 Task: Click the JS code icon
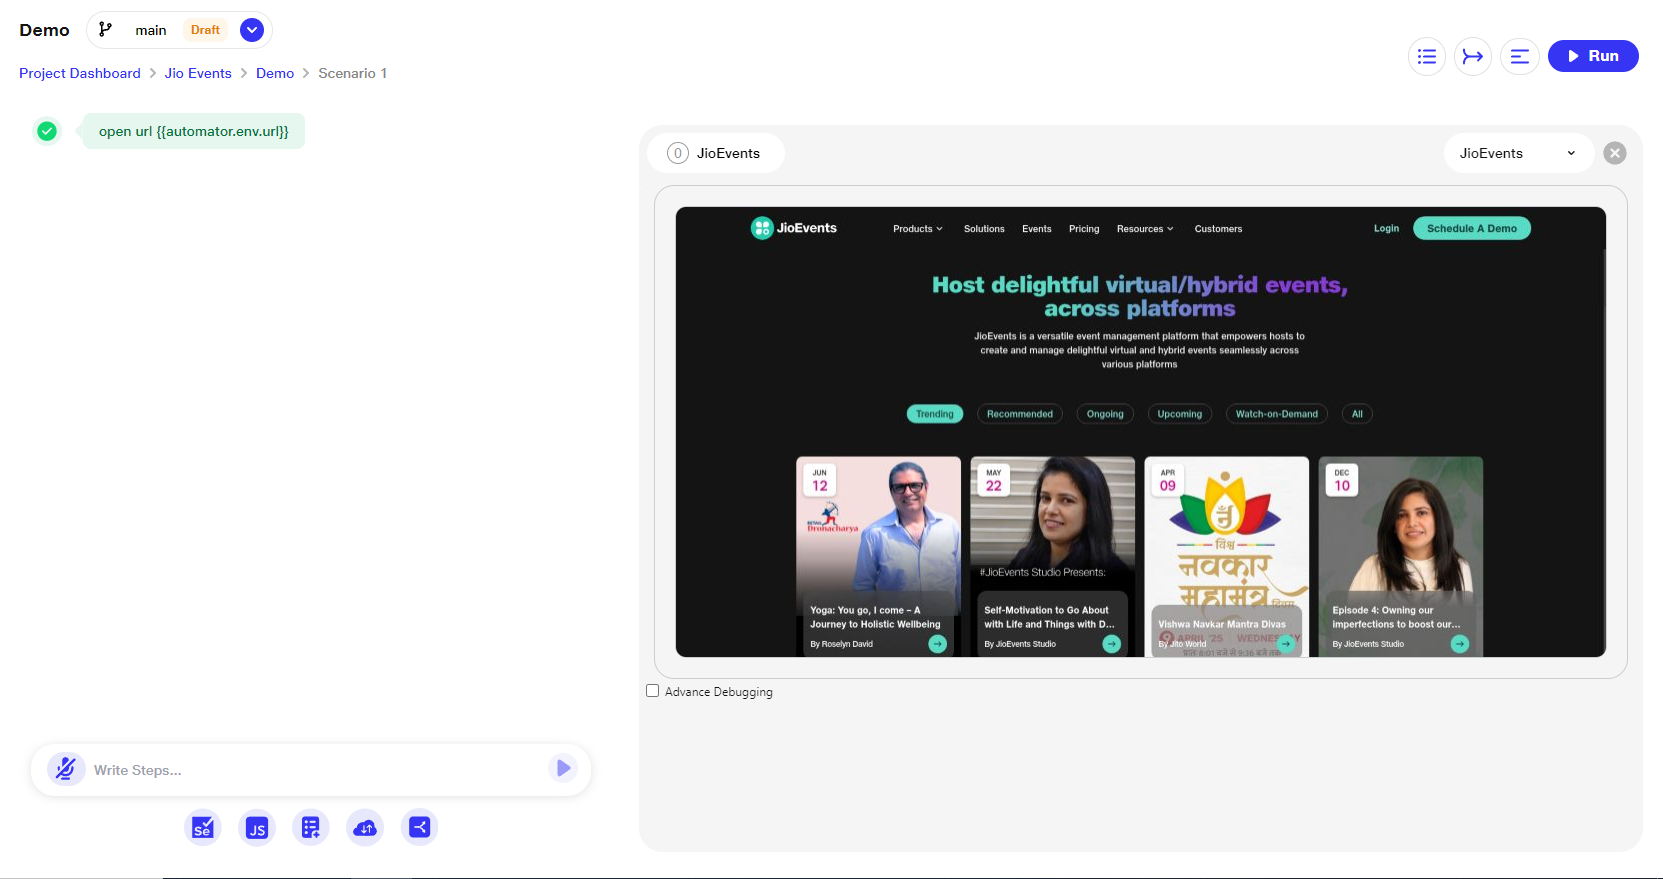click(x=257, y=828)
